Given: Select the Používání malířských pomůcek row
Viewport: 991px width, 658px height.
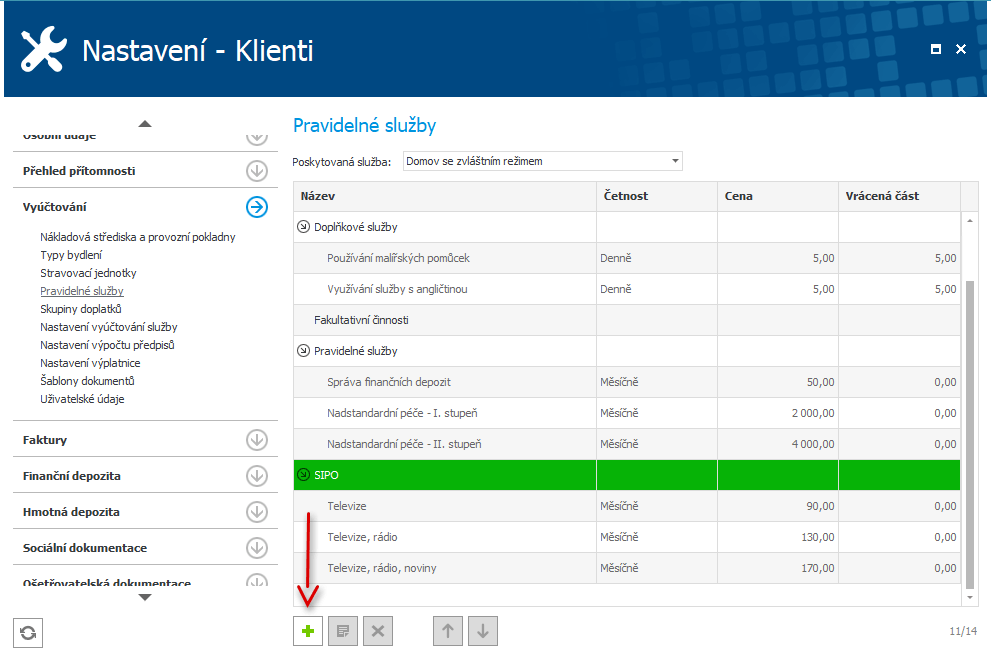Looking at the screenshot, I should coord(627,258).
